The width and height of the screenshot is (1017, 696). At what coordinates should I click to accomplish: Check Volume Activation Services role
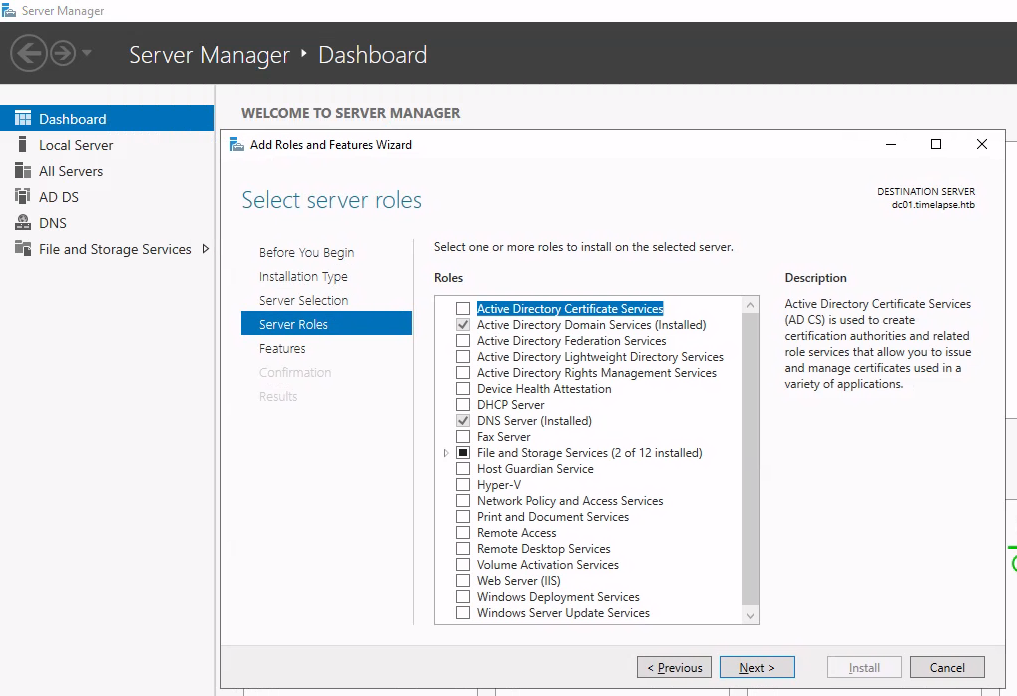pos(463,565)
